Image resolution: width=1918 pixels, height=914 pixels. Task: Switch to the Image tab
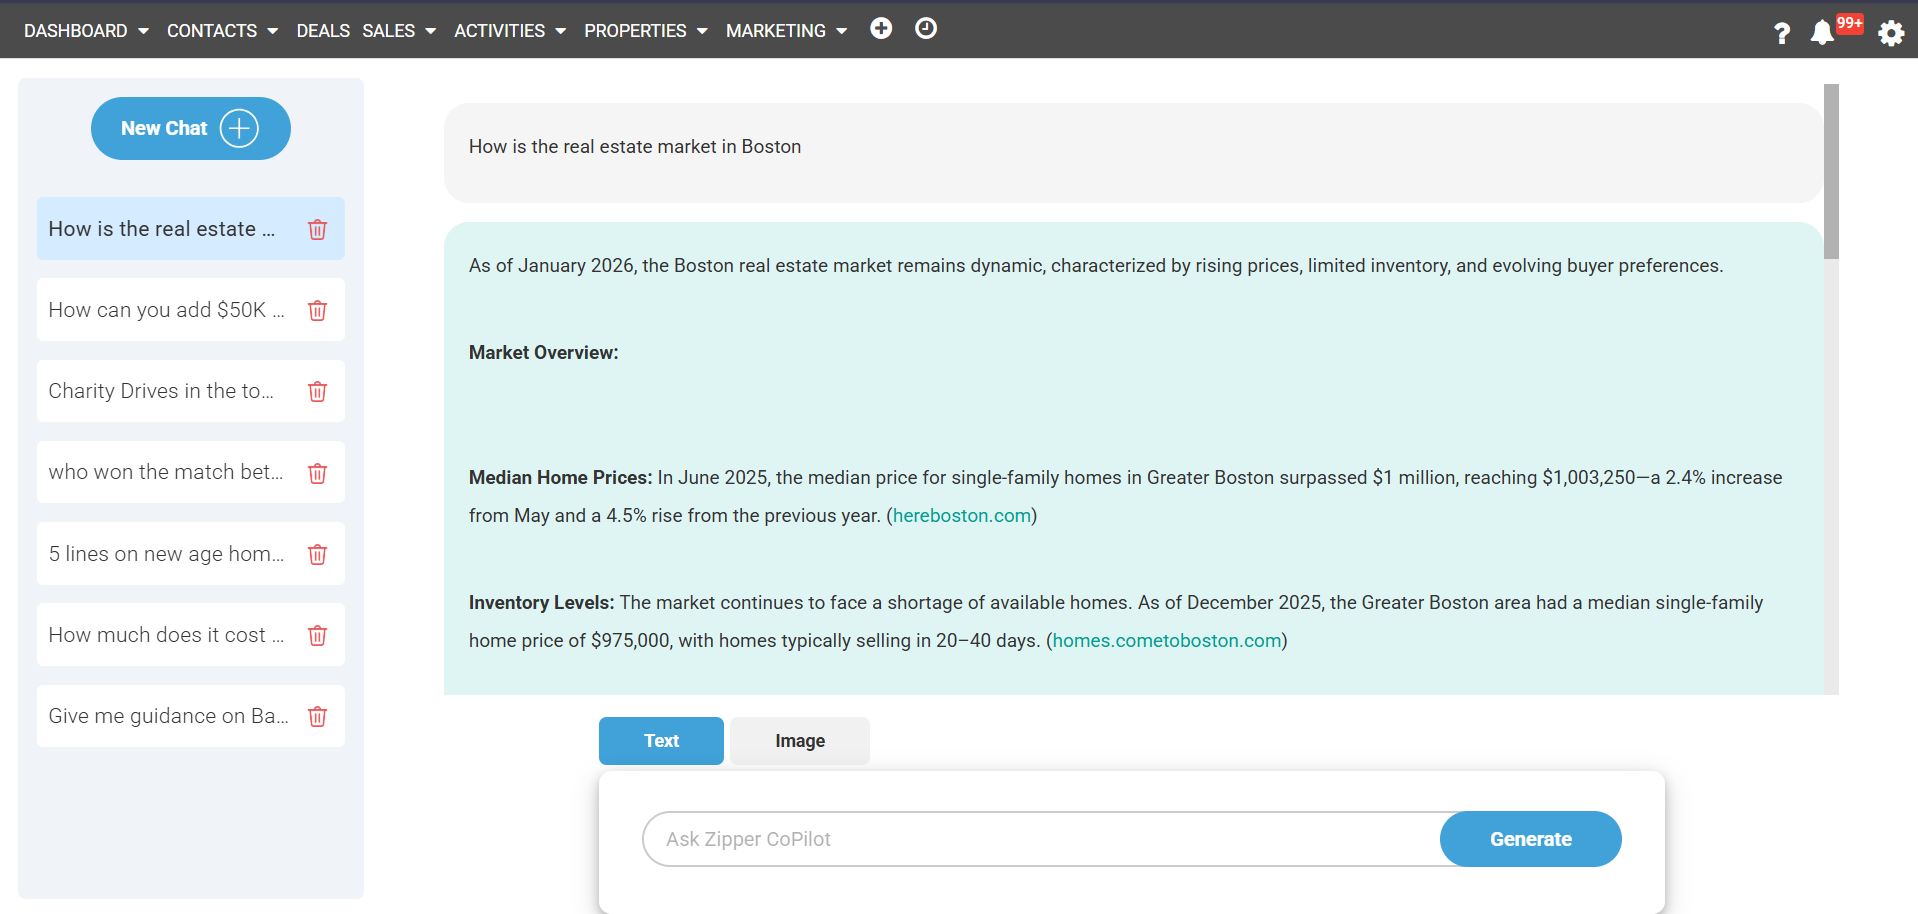[799, 741]
